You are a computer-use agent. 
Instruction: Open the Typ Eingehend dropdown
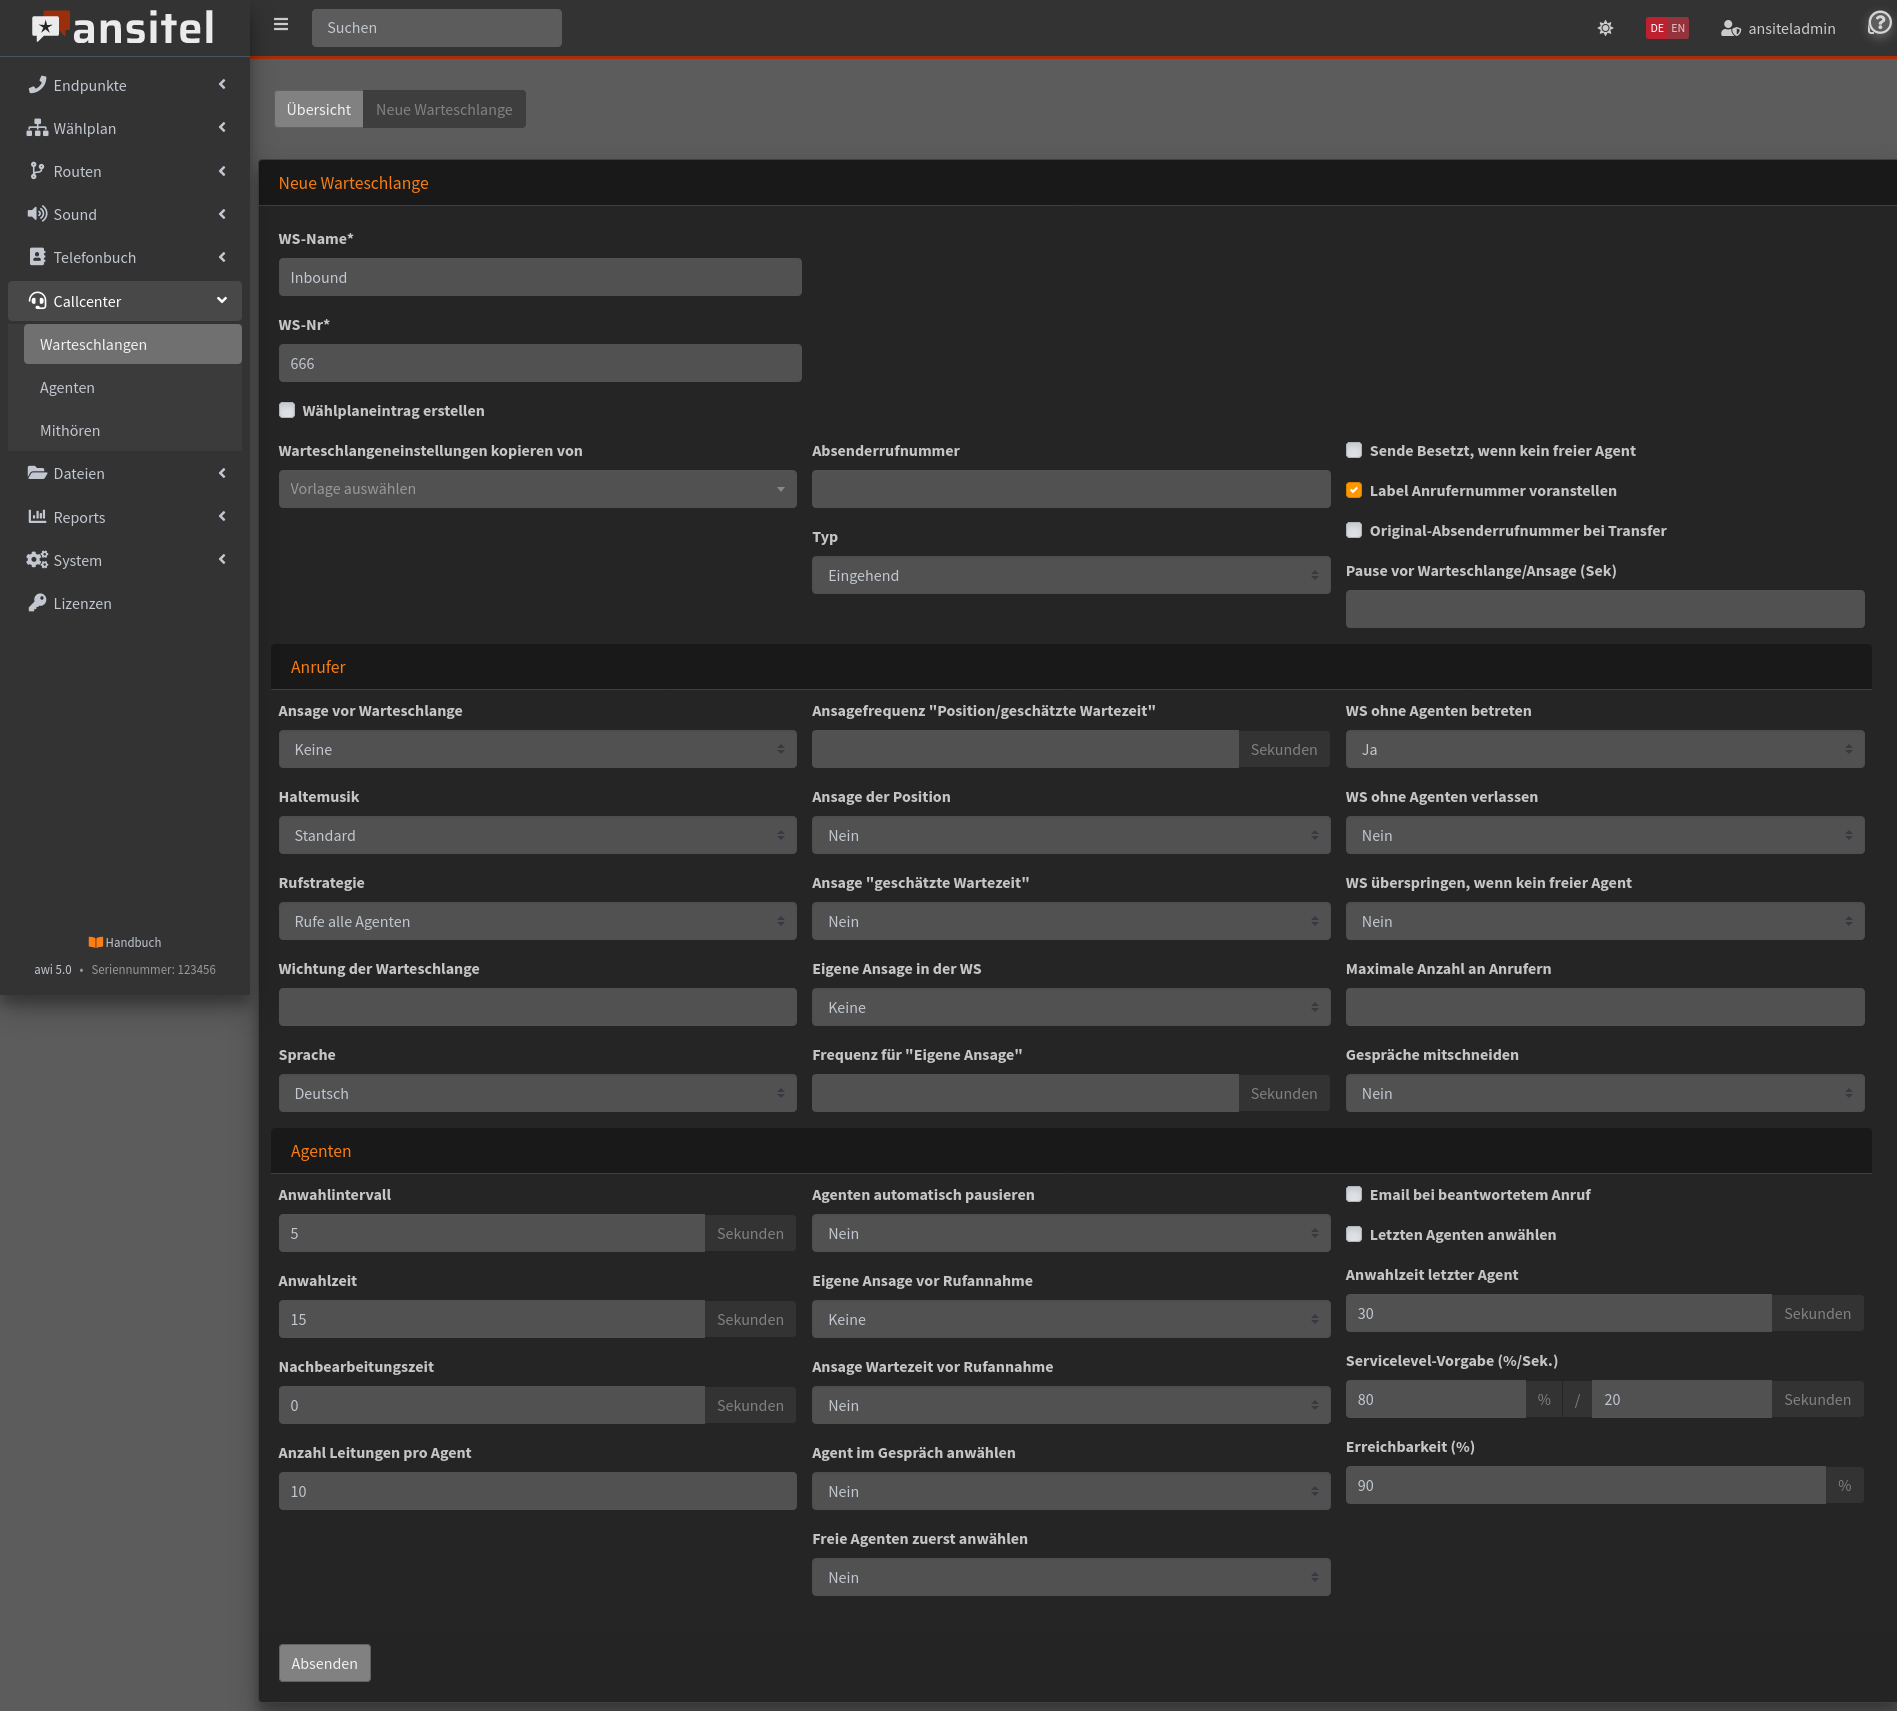(1070, 575)
